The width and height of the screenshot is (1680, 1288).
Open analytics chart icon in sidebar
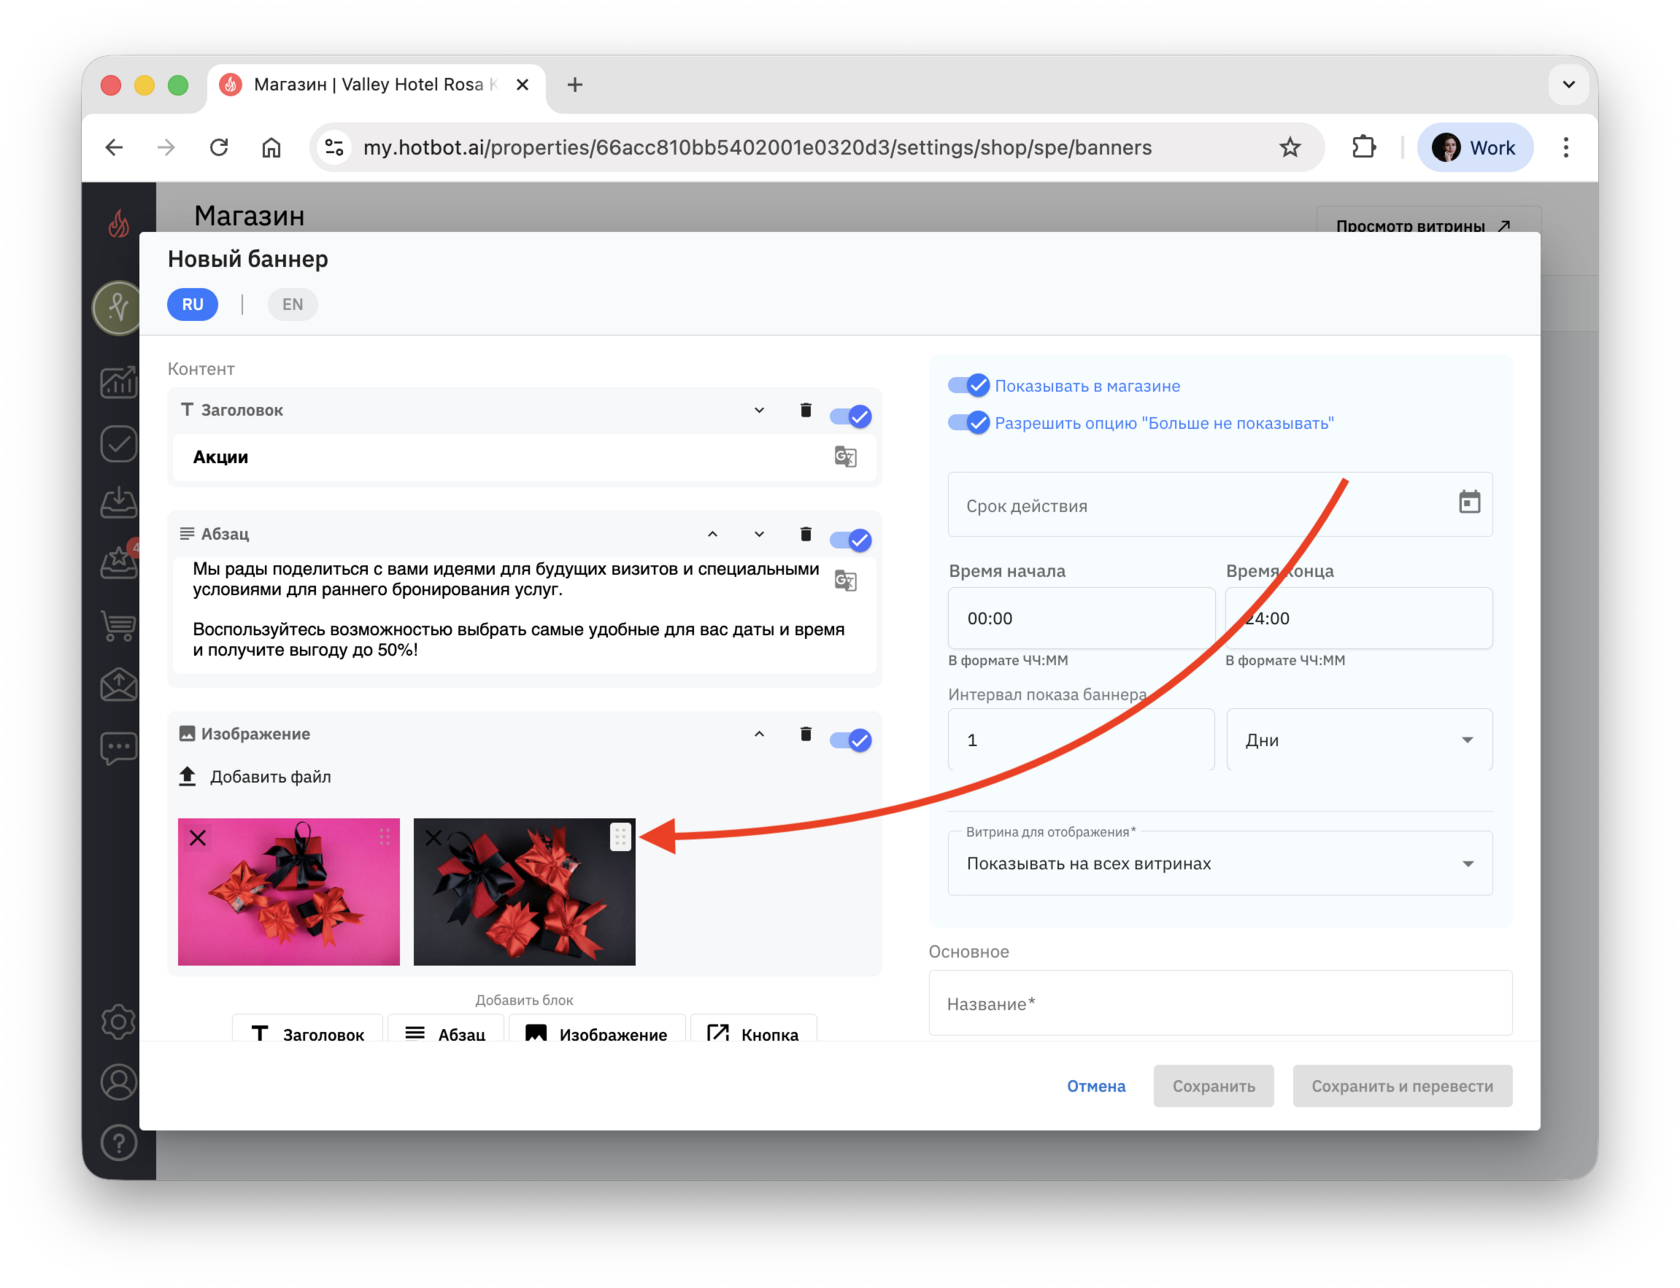click(x=118, y=381)
